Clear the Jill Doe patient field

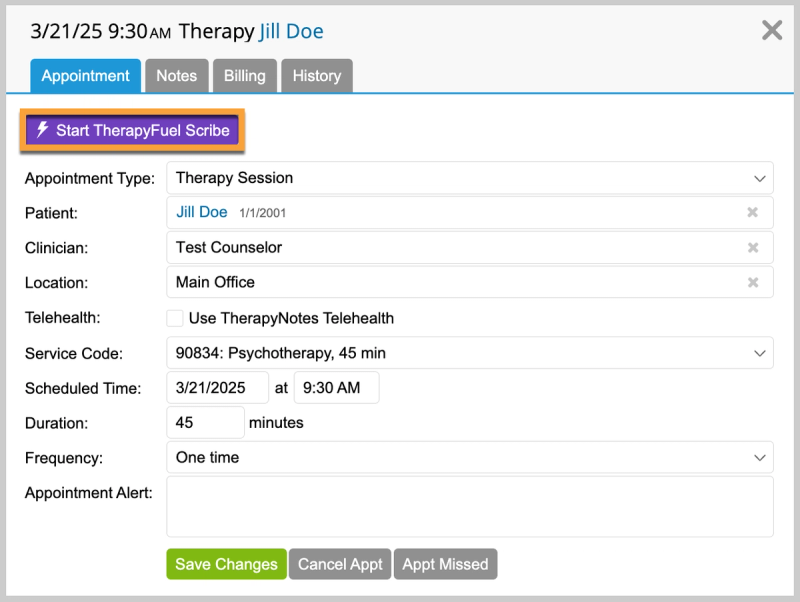click(754, 212)
